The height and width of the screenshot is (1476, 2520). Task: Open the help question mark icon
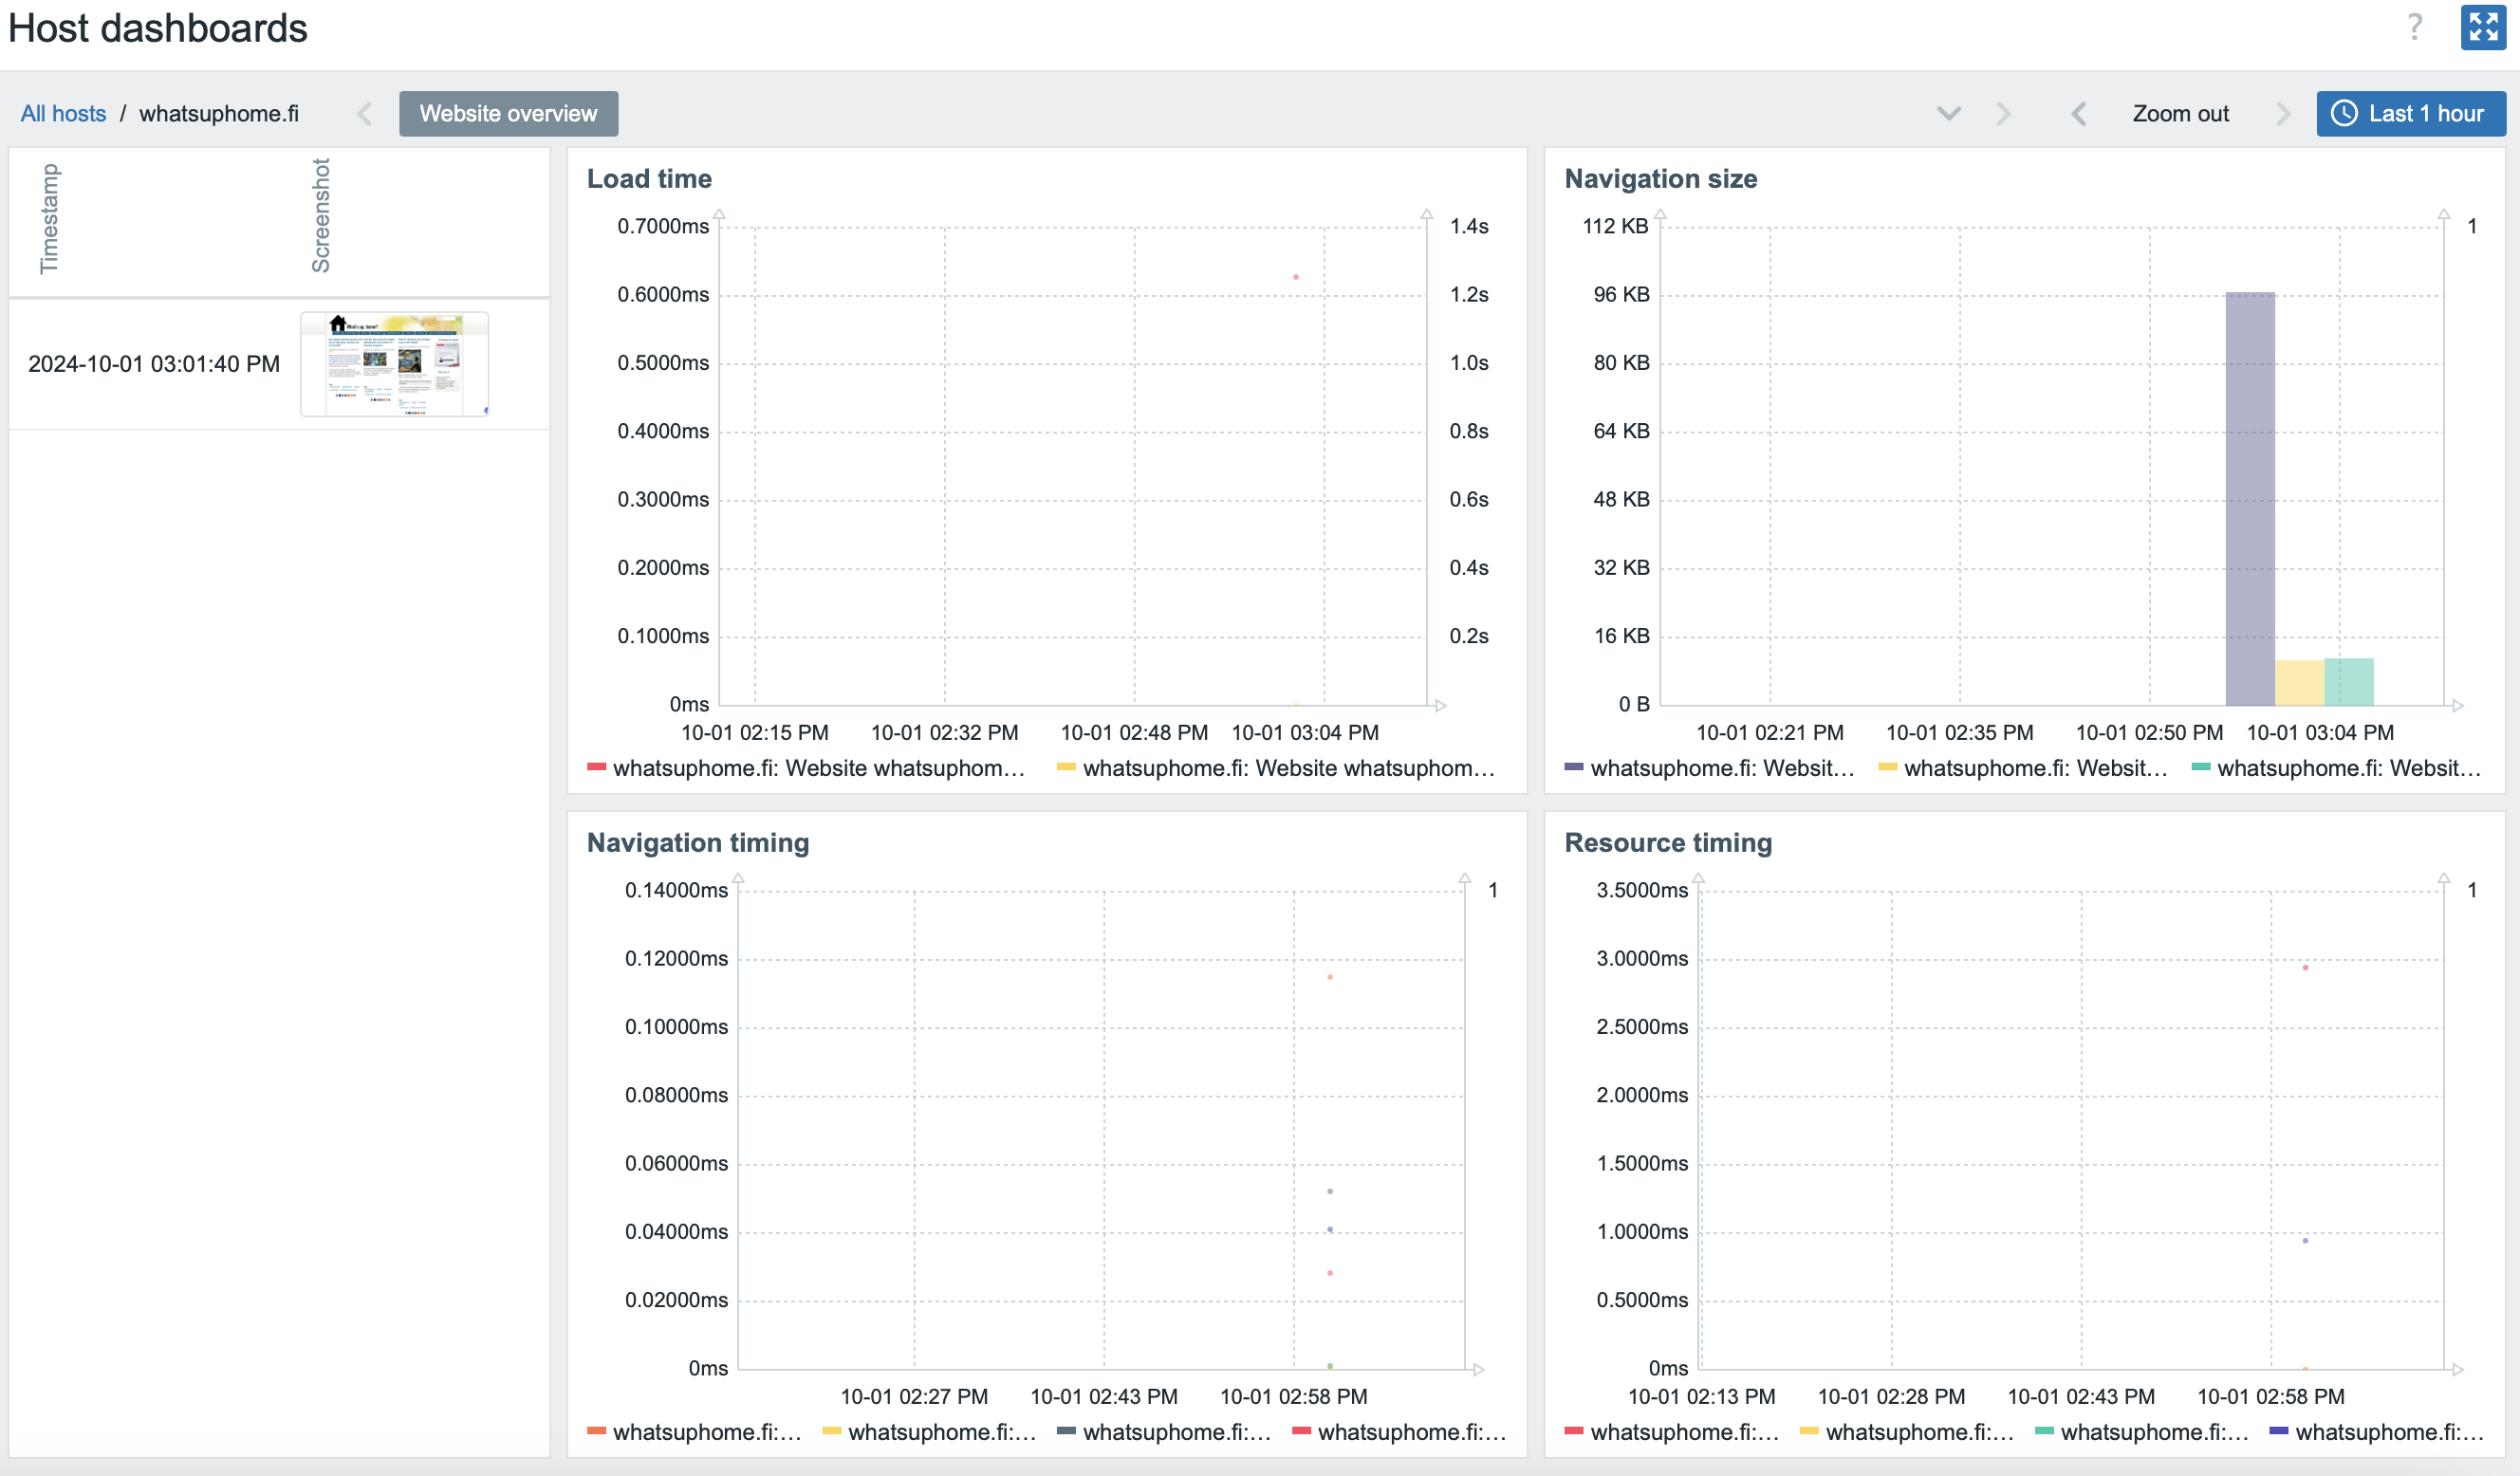pyautogui.click(x=2415, y=27)
